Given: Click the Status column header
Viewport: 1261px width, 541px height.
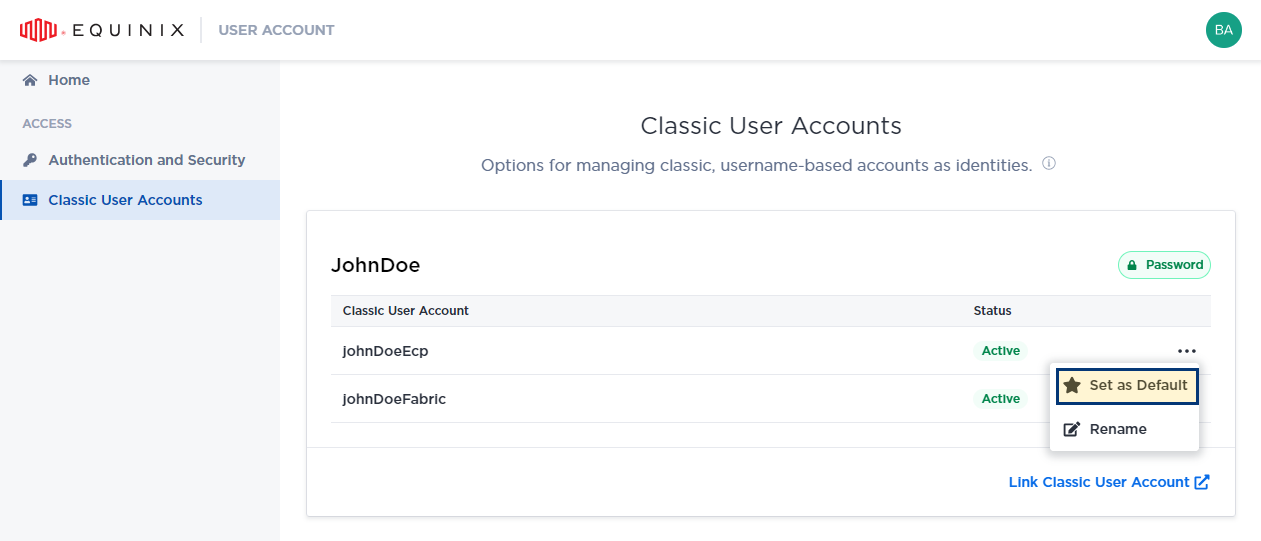Looking at the screenshot, I should click(992, 311).
